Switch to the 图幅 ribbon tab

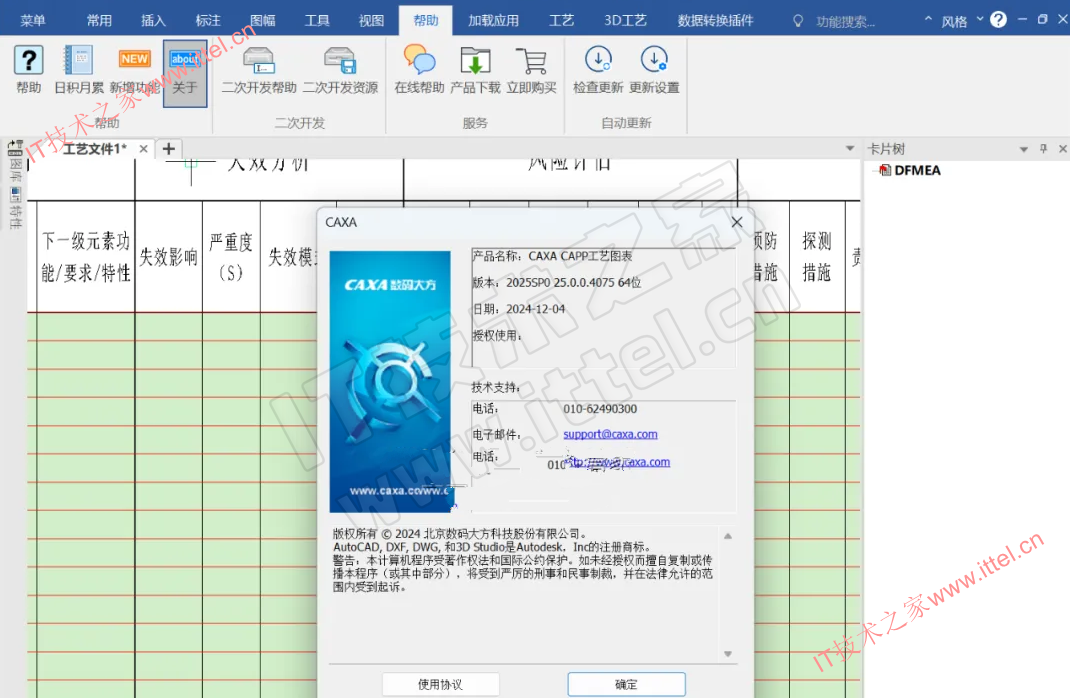263,20
